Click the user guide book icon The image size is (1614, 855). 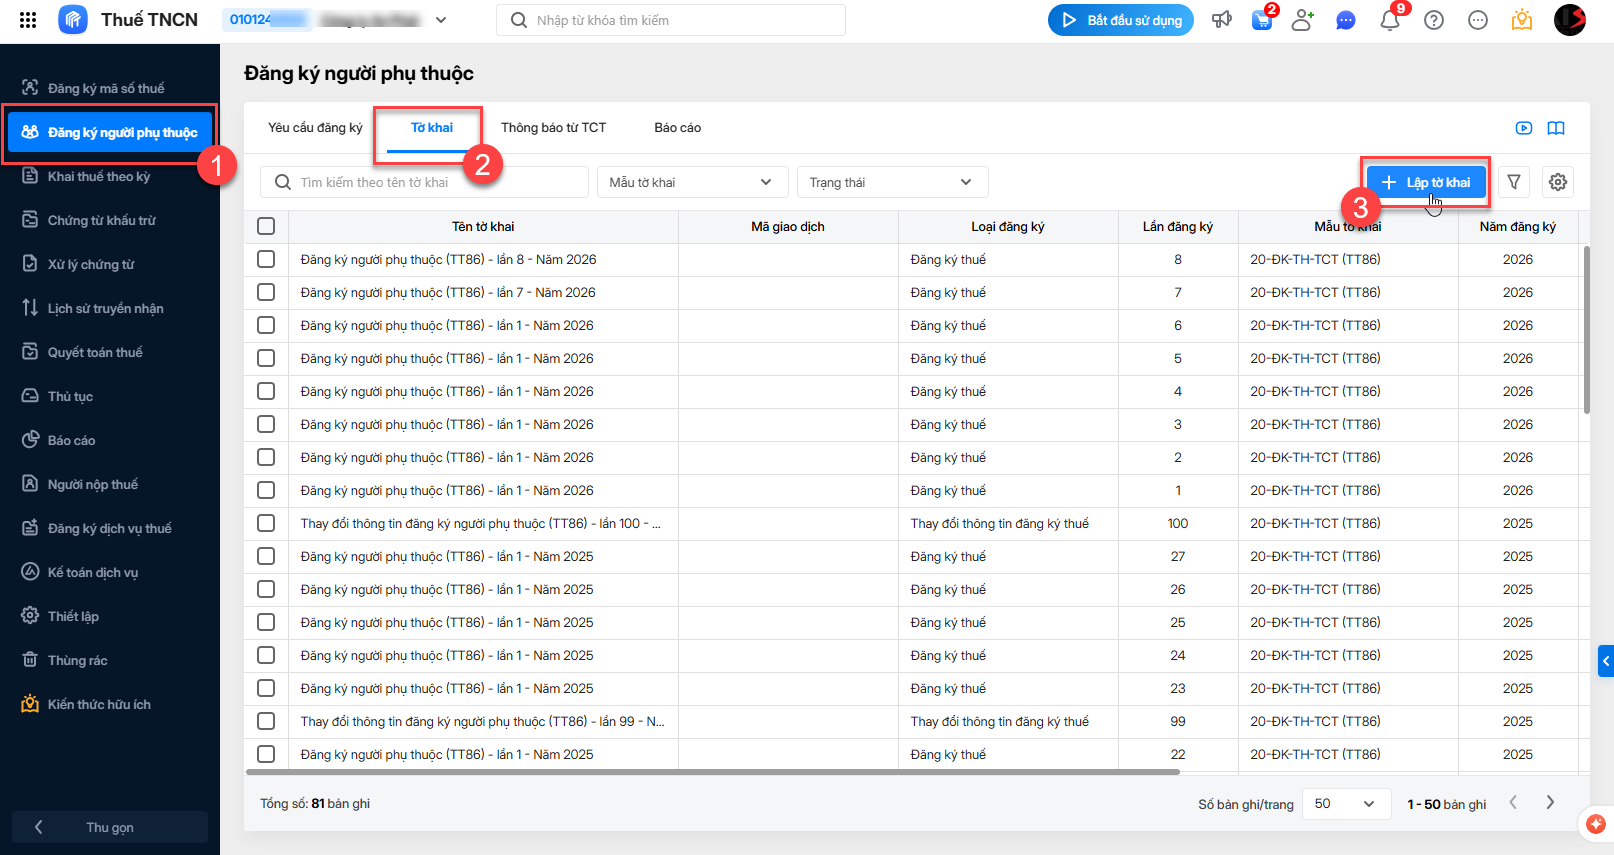click(1556, 128)
